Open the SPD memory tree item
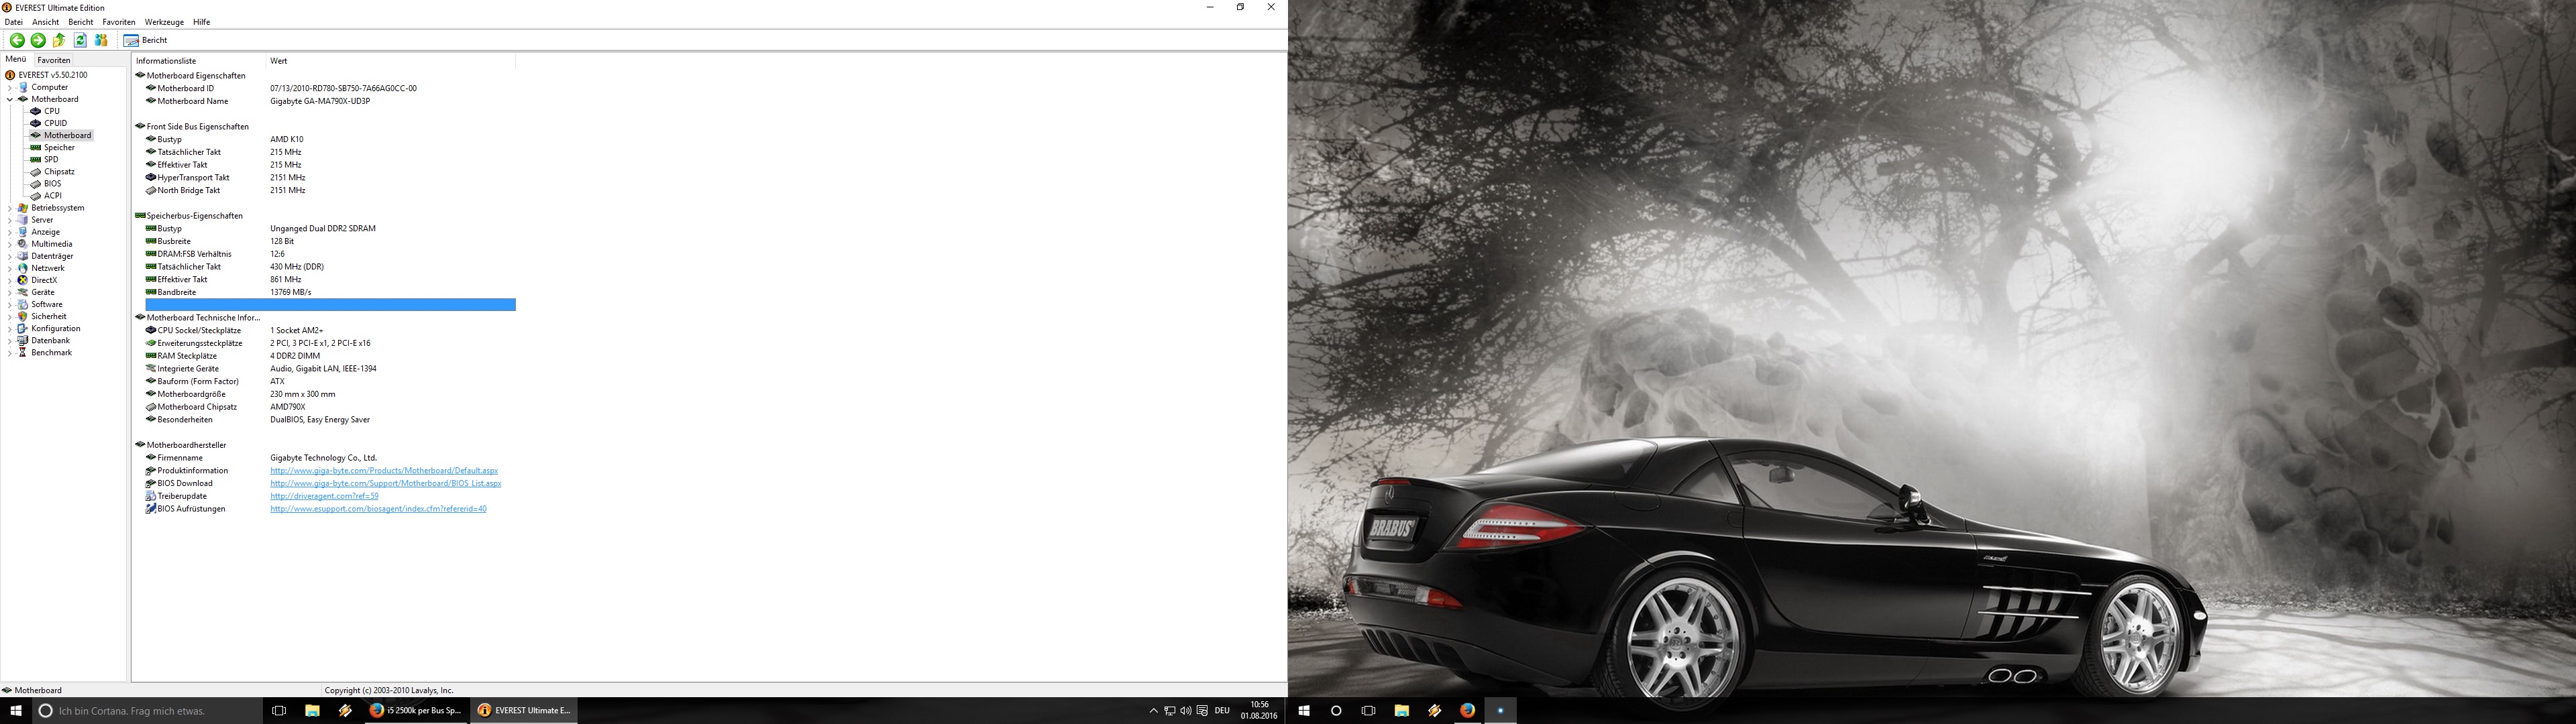The image size is (2576, 724). click(x=51, y=160)
